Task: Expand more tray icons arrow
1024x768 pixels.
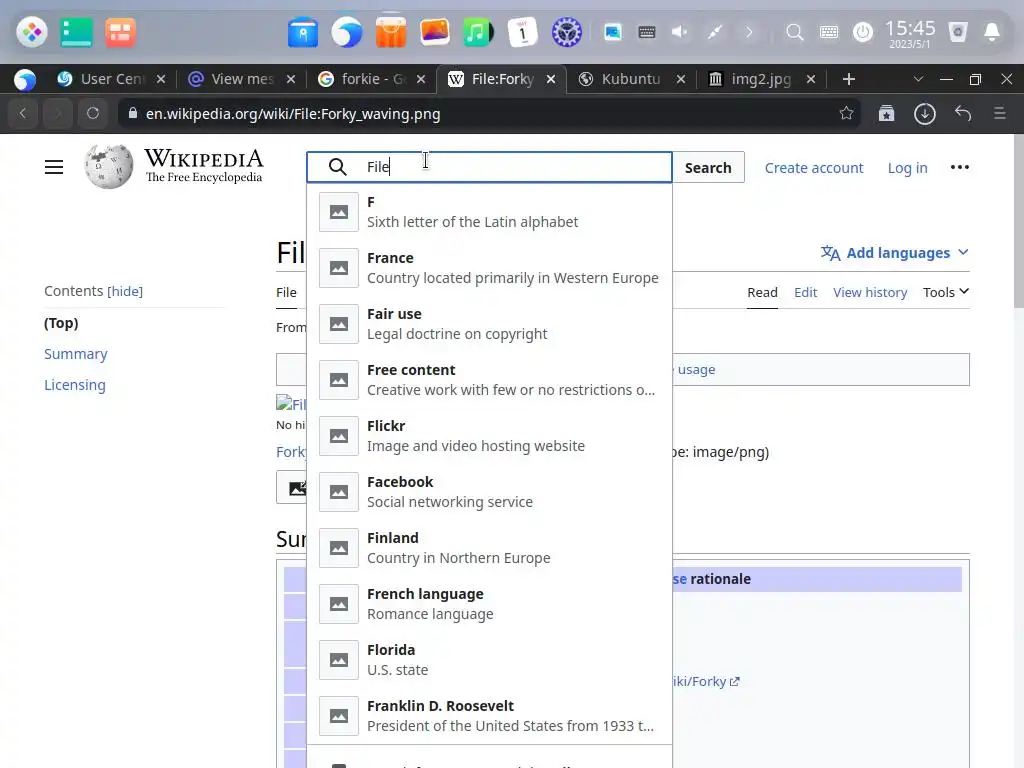Action: tap(749, 32)
